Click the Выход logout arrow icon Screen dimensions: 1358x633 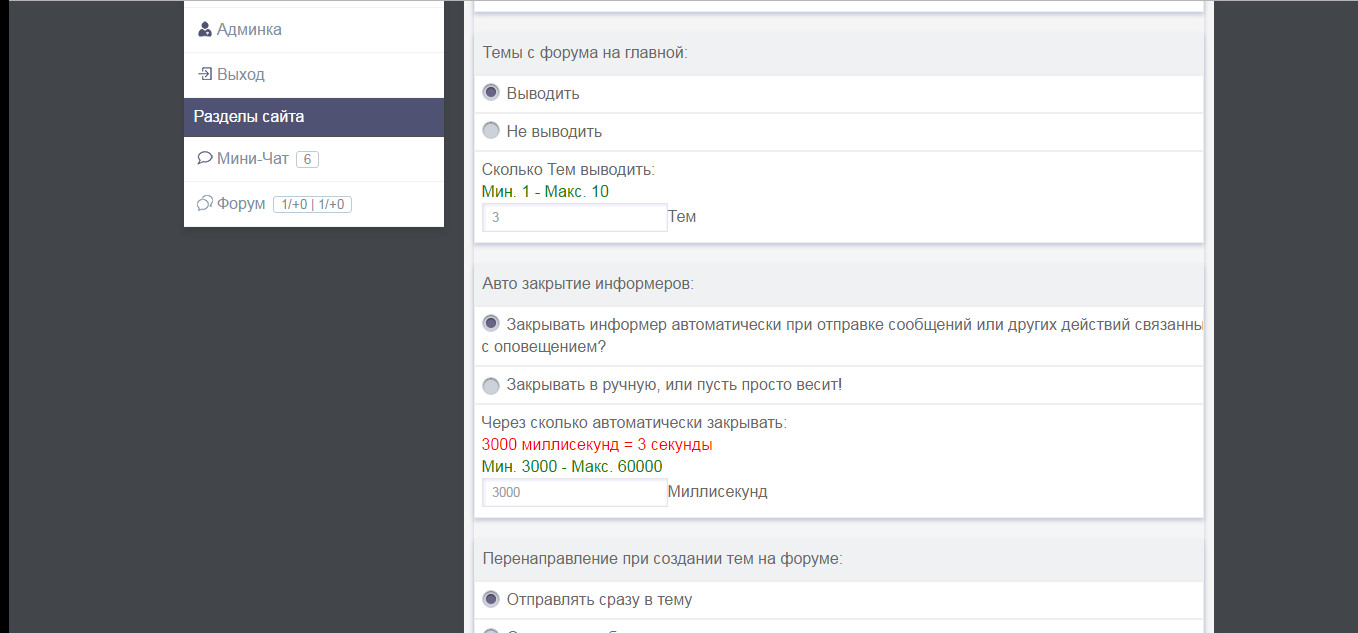(205, 74)
